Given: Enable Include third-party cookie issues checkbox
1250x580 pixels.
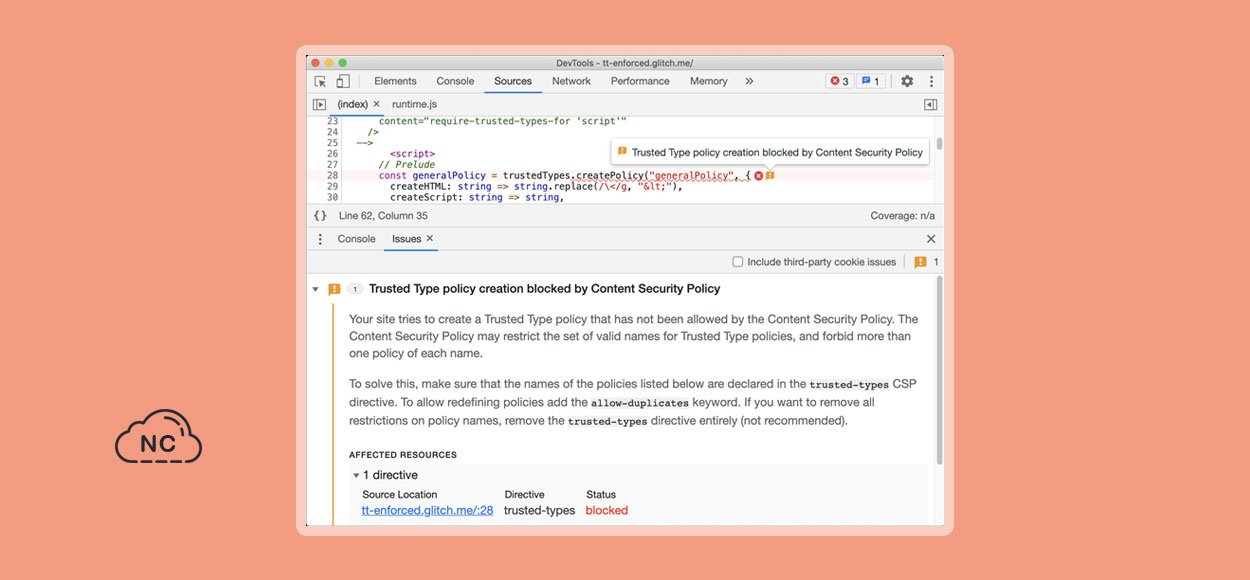Looking at the screenshot, I should [x=738, y=262].
